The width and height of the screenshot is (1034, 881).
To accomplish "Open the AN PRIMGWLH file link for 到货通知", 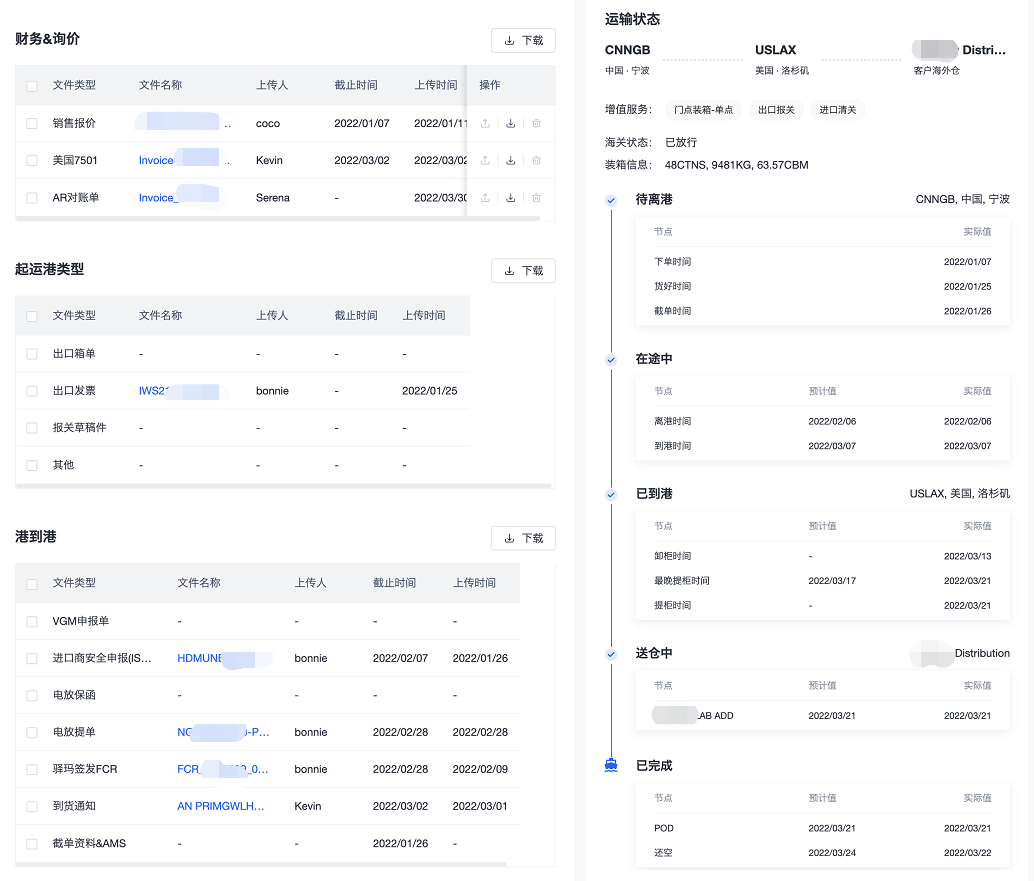I will (220, 806).
